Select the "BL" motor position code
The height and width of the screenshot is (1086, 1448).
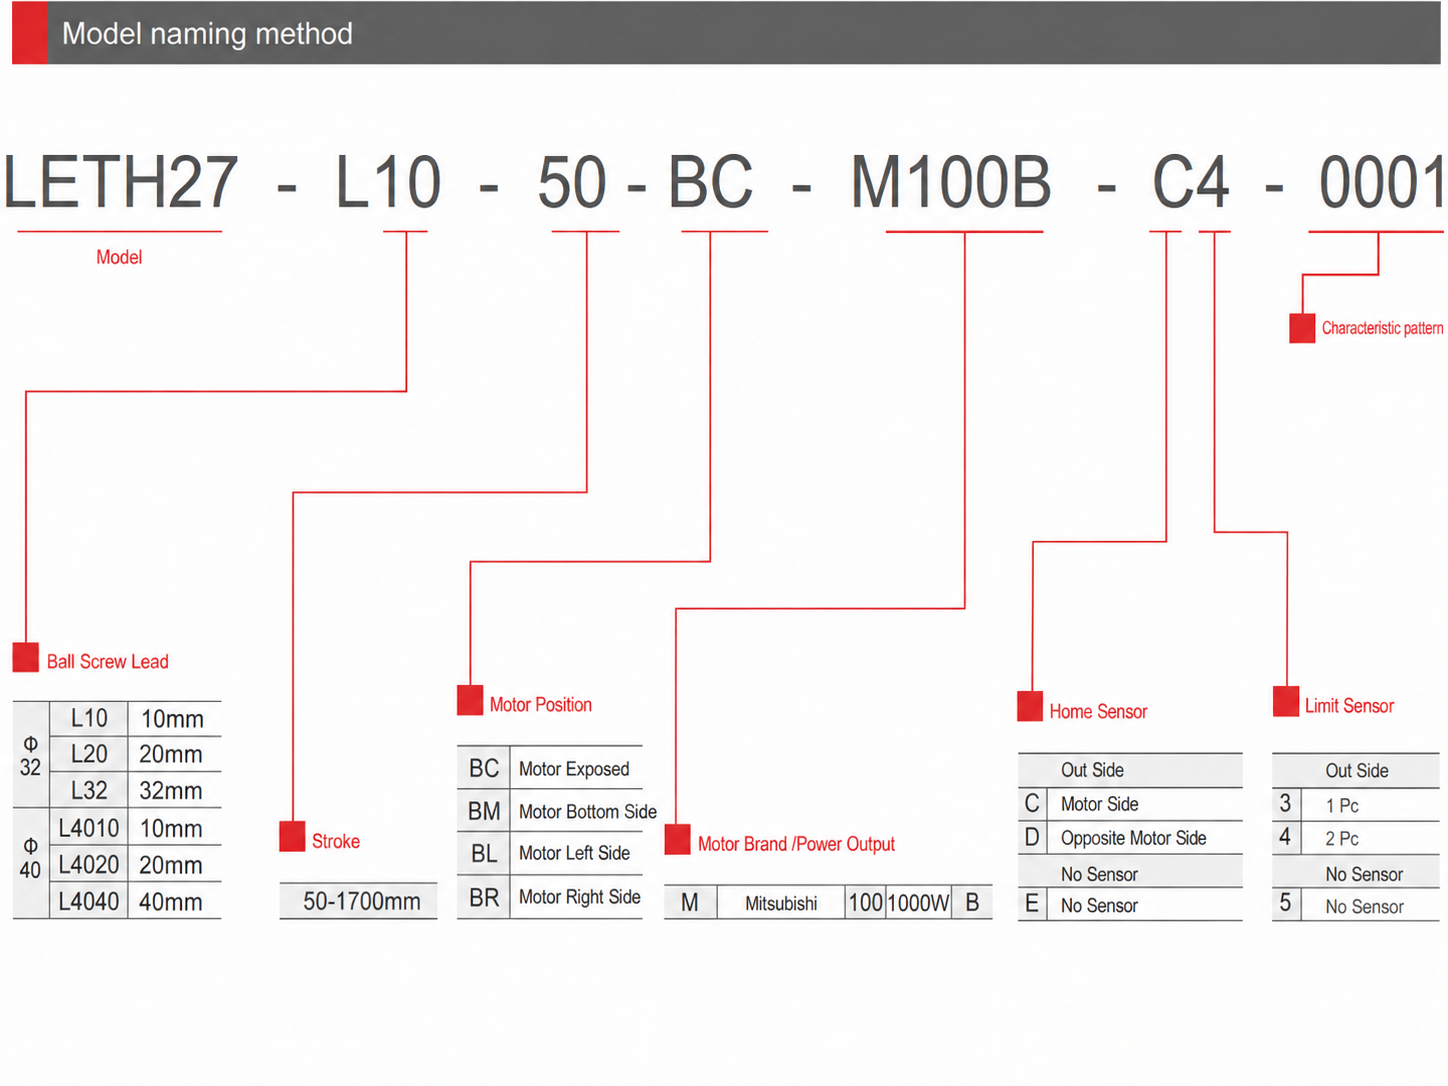pos(484,853)
